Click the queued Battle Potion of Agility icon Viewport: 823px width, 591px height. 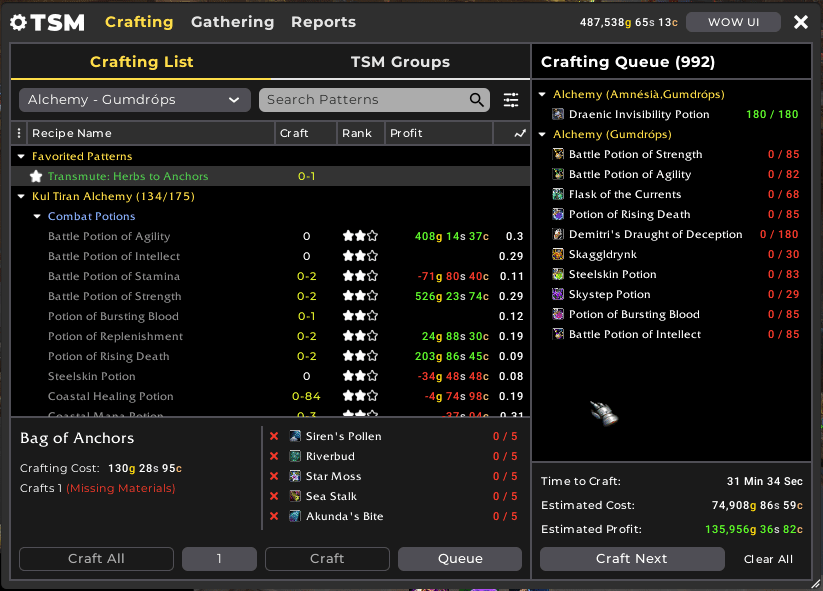[558, 174]
